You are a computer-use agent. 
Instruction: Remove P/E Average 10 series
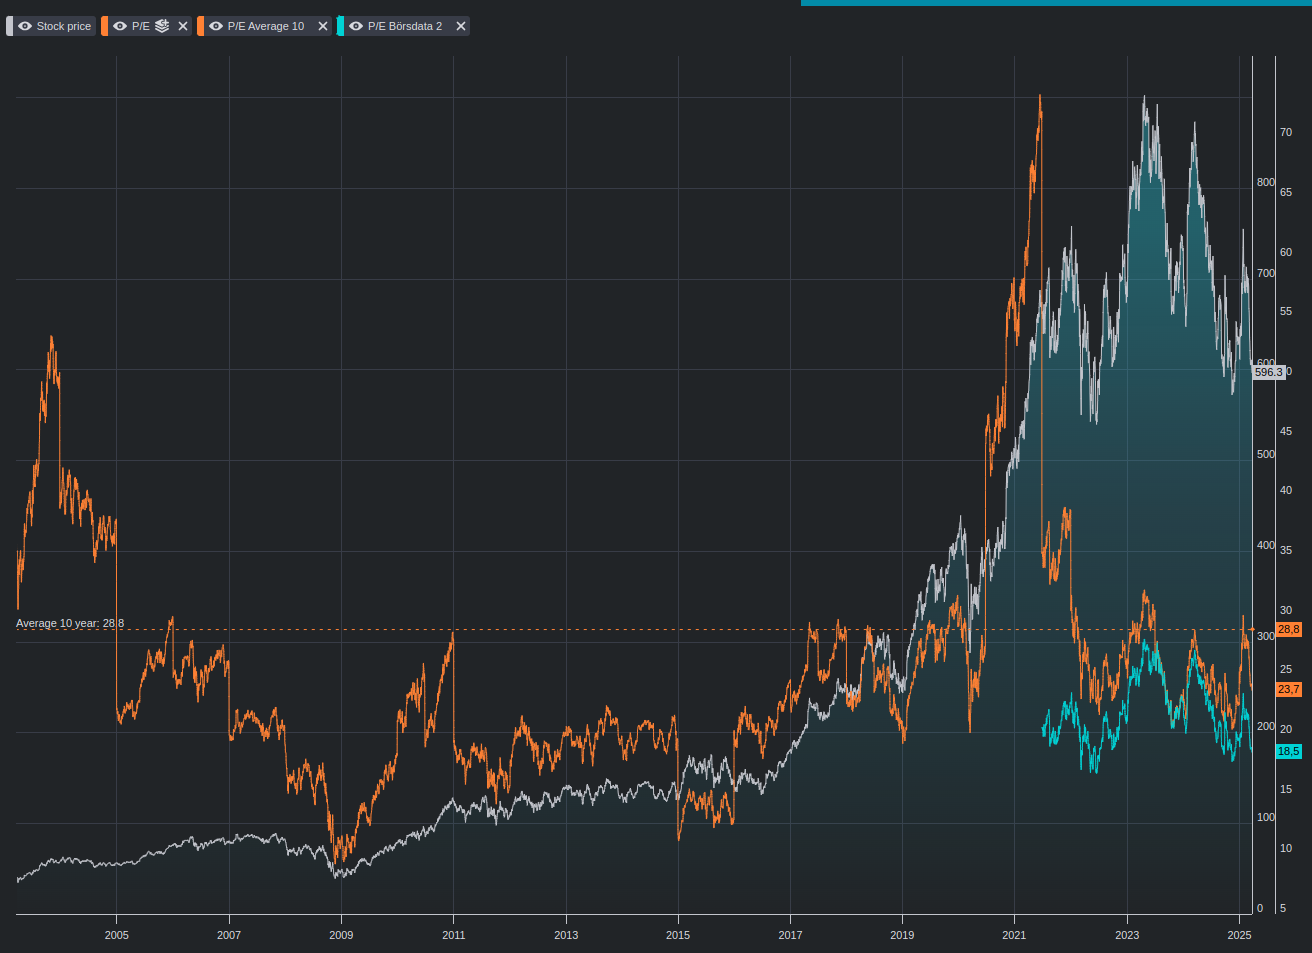click(x=323, y=26)
